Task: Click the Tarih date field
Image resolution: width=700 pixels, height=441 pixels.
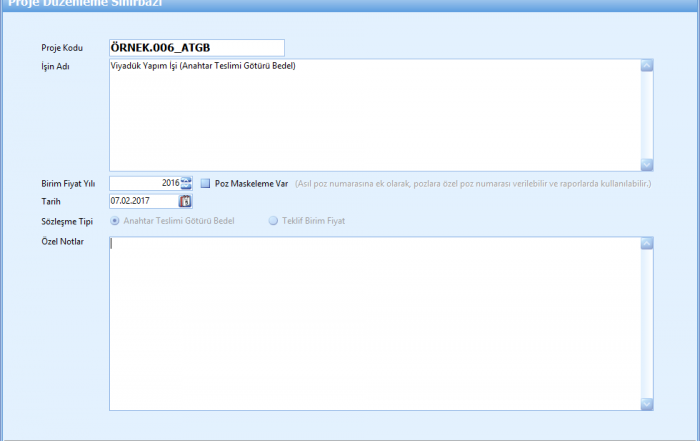Action: (142, 202)
